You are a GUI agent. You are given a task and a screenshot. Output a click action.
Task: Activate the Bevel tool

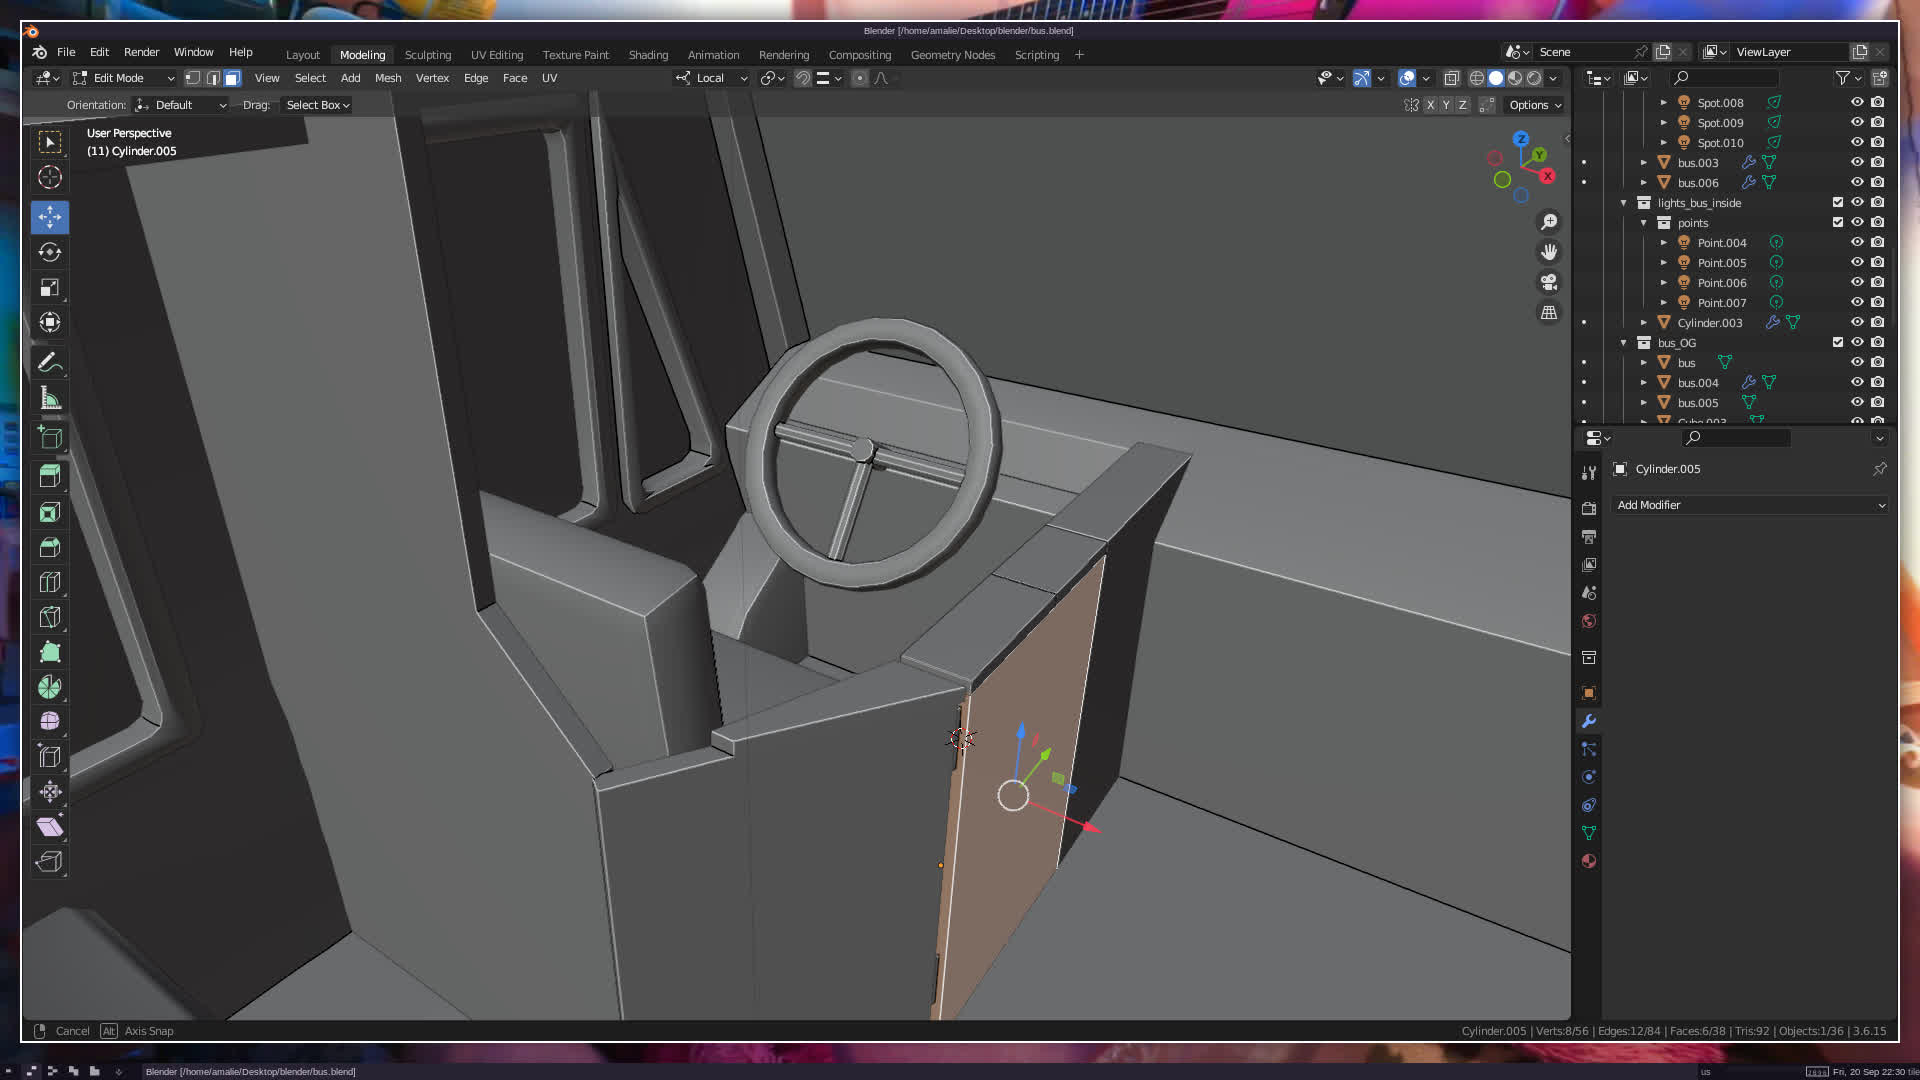click(49, 547)
